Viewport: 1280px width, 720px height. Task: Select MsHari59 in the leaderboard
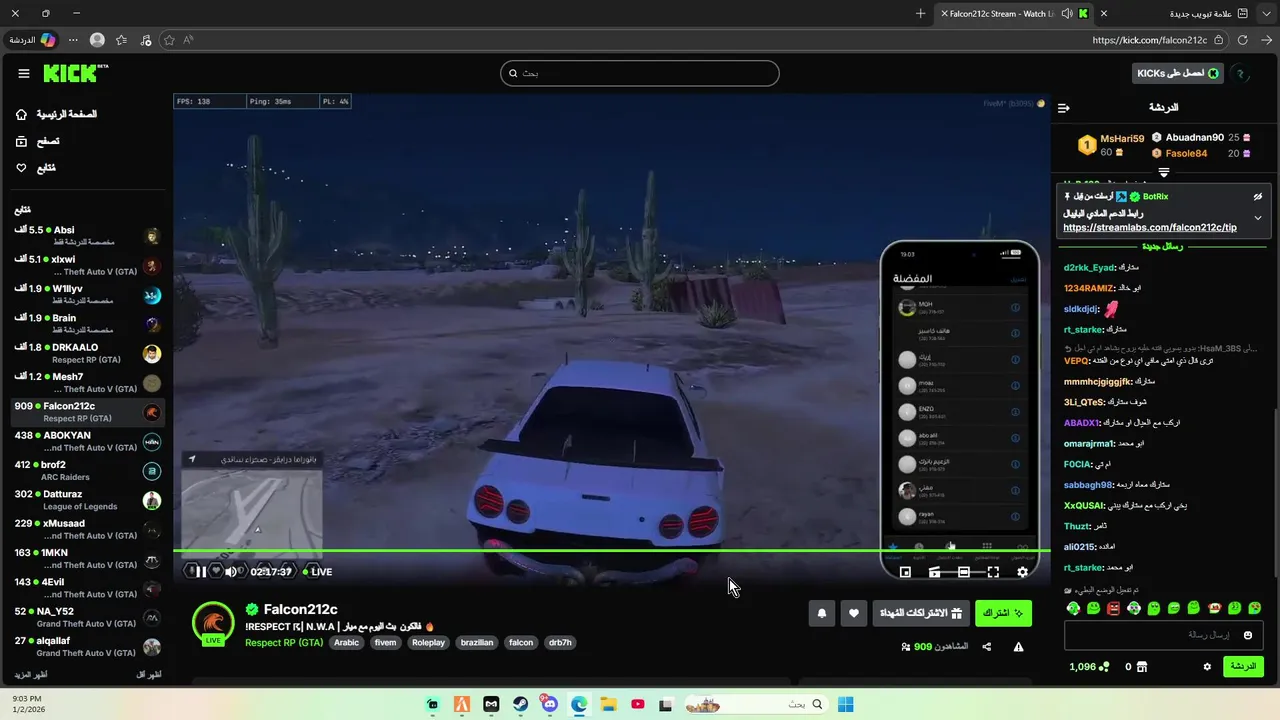pyautogui.click(x=1121, y=139)
